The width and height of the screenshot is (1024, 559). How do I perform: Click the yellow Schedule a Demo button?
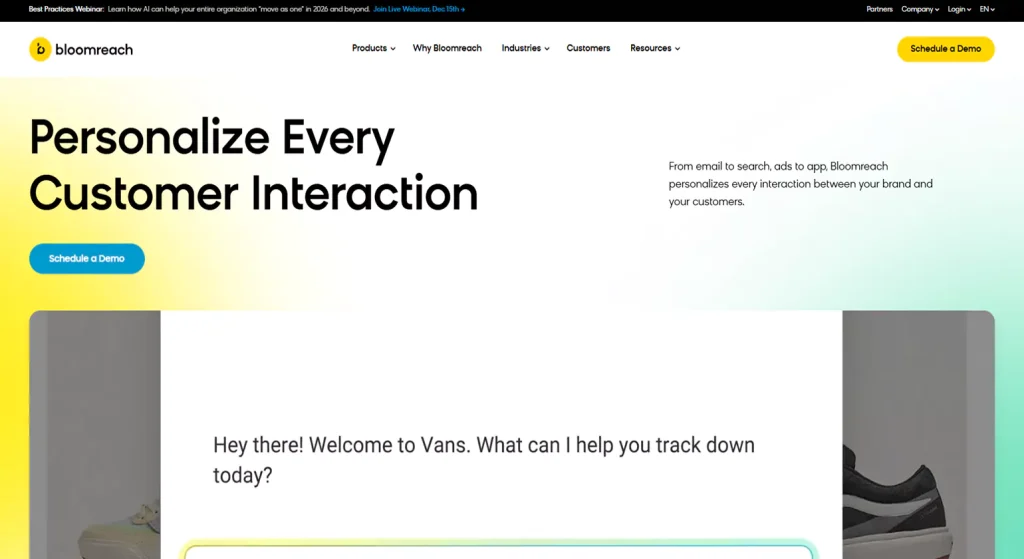[x=946, y=49]
